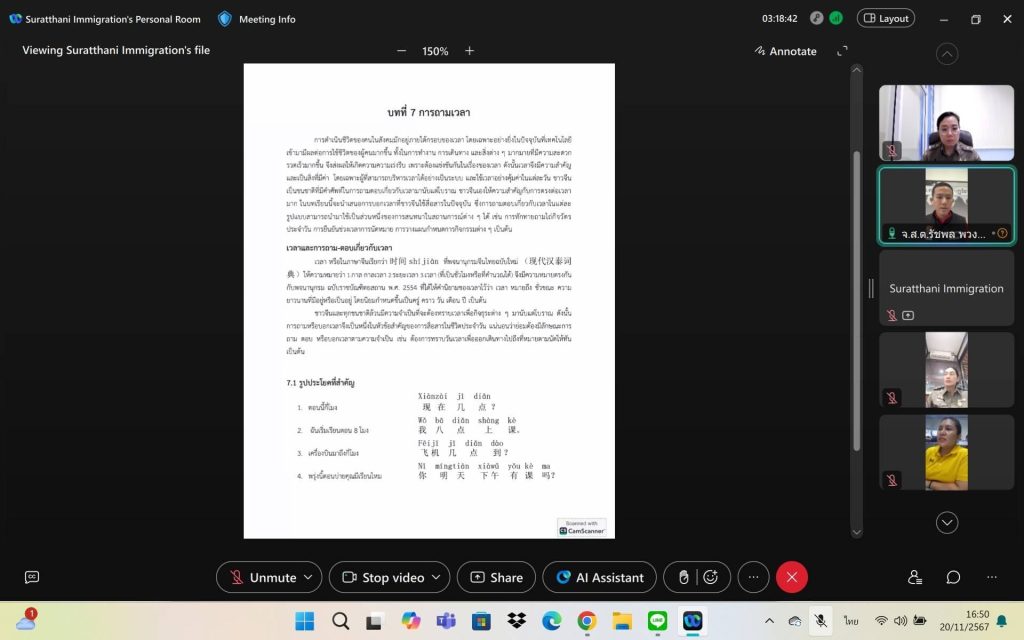Enter full-screen view of shared file

click(x=842, y=51)
